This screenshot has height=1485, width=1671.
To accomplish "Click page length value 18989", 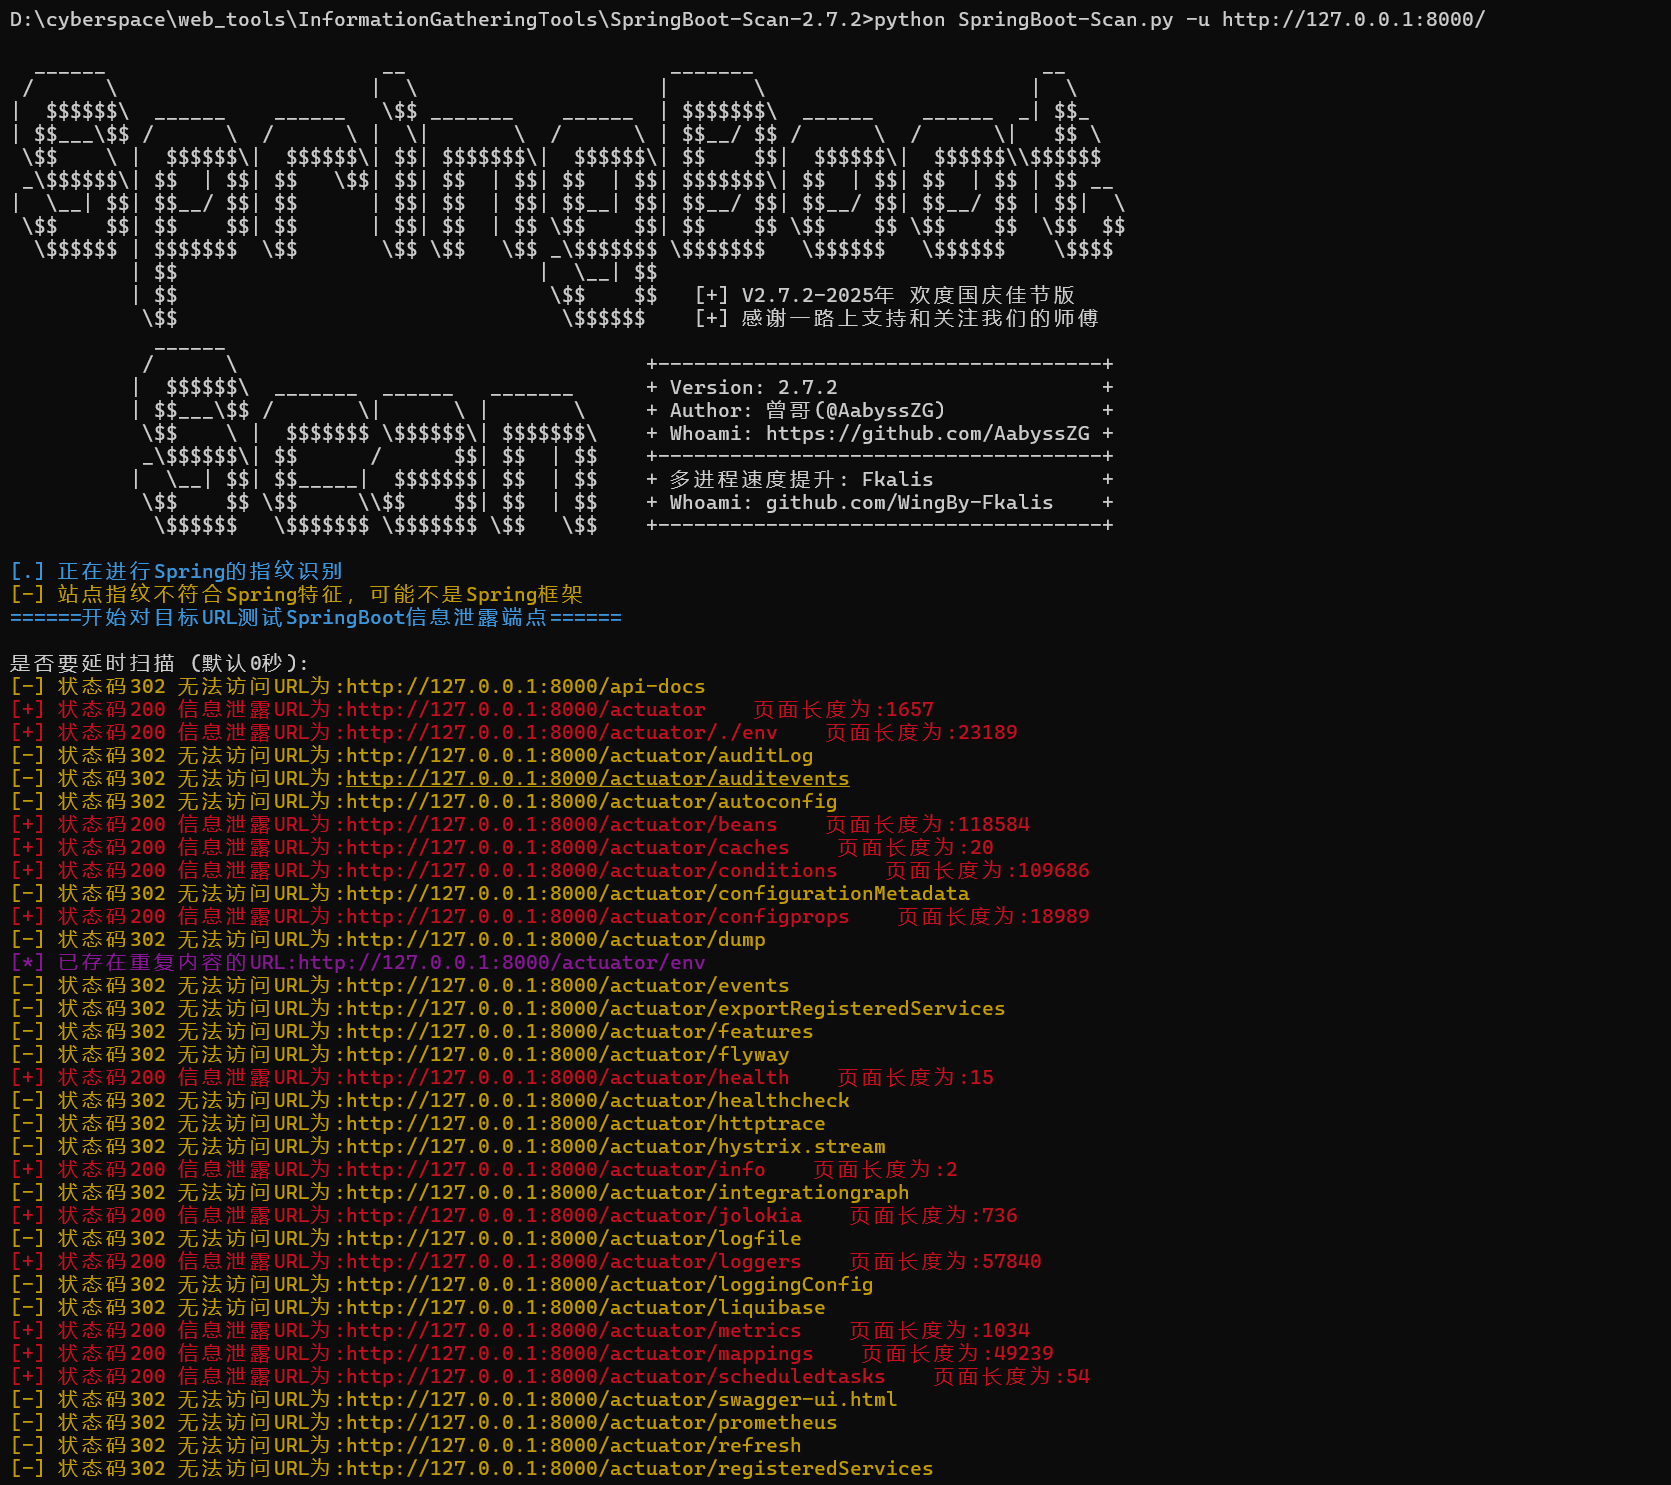I will pos(1060,916).
